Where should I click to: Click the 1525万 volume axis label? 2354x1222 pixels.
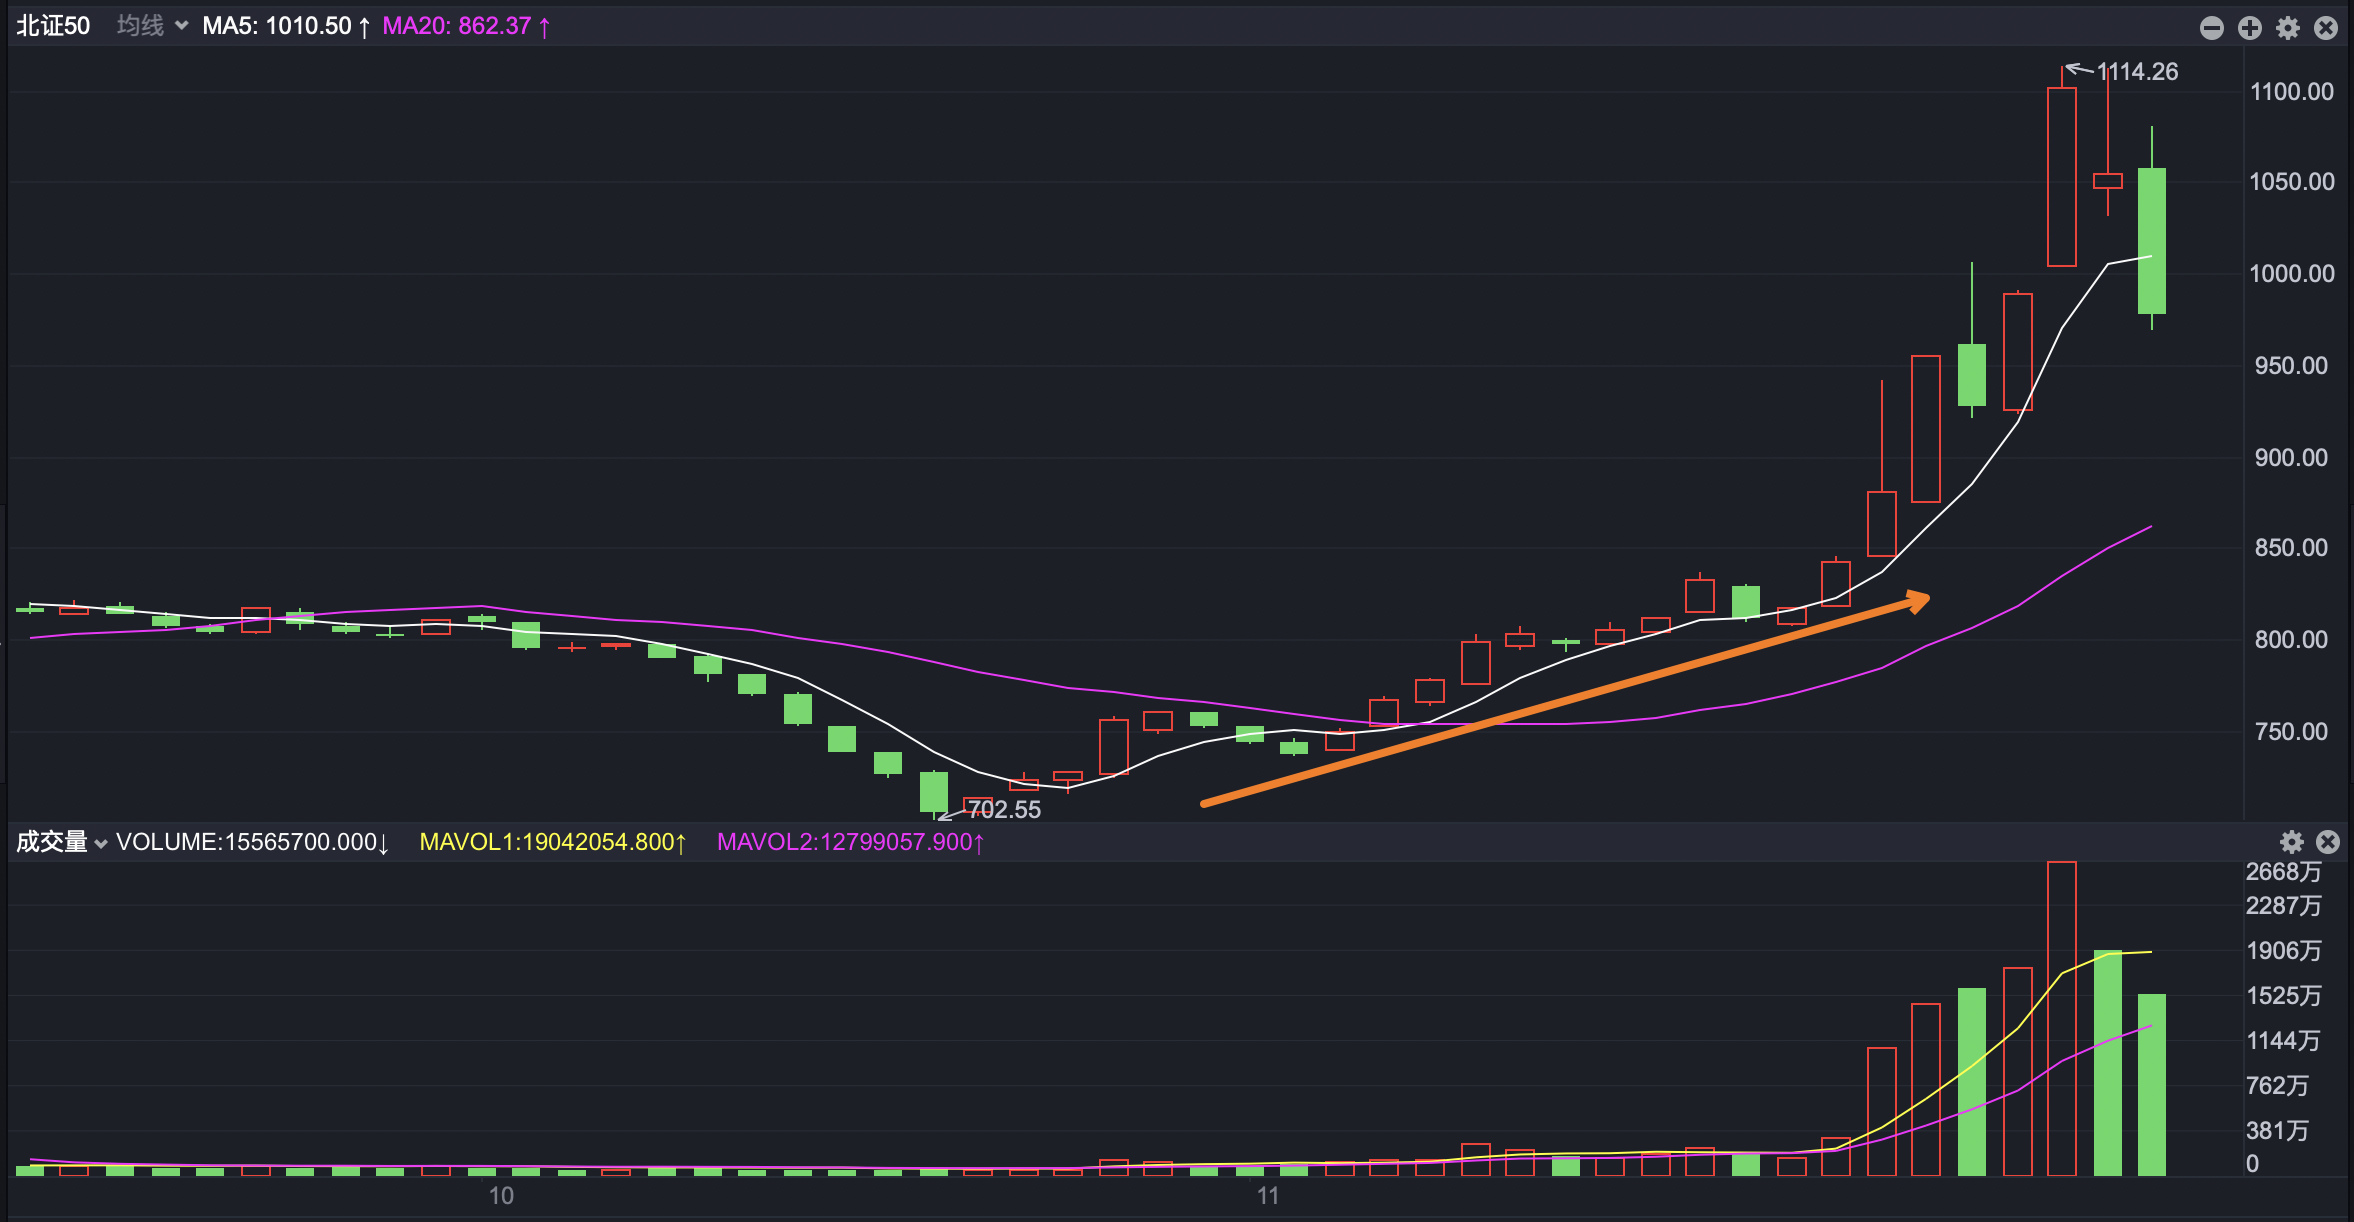(2284, 996)
